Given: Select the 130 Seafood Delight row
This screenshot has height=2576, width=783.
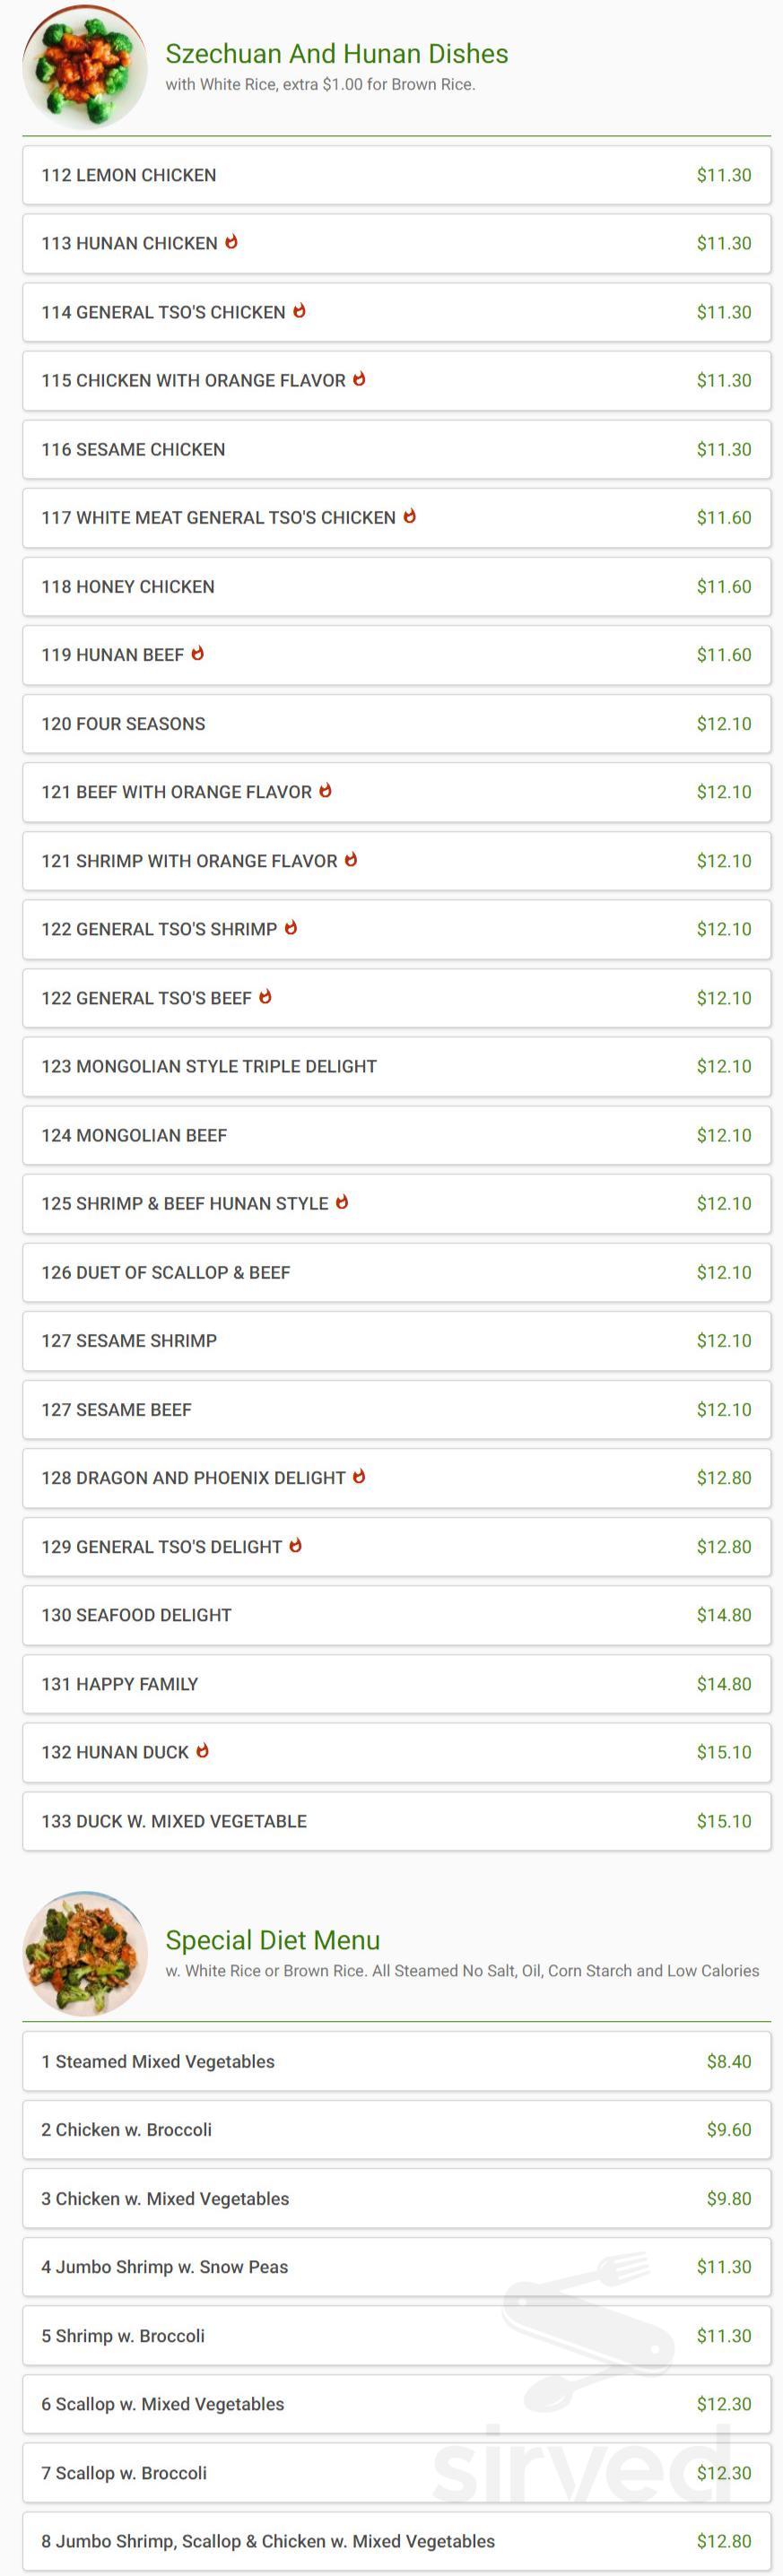Looking at the screenshot, I should tap(391, 1615).
